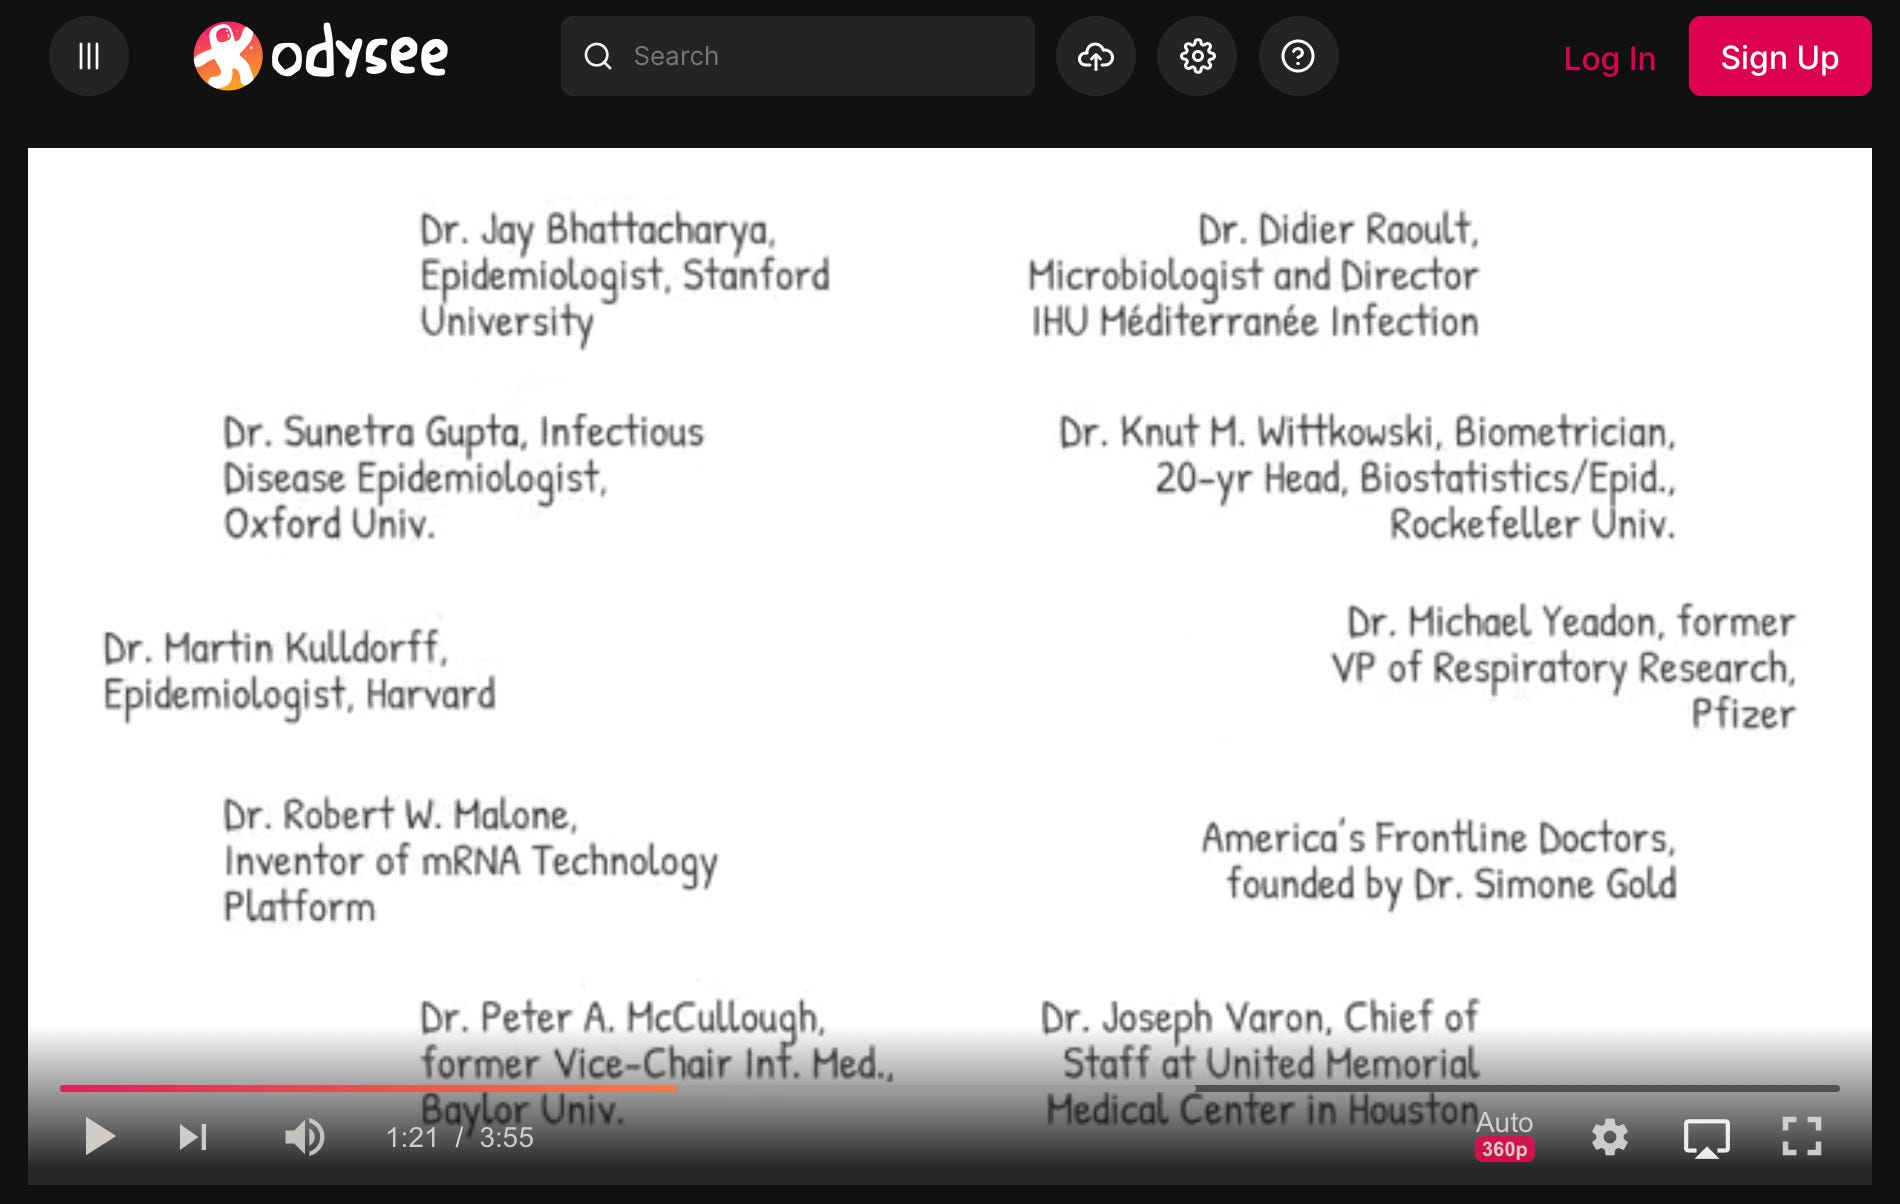Click the text "Oxford Univ."

(330, 524)
